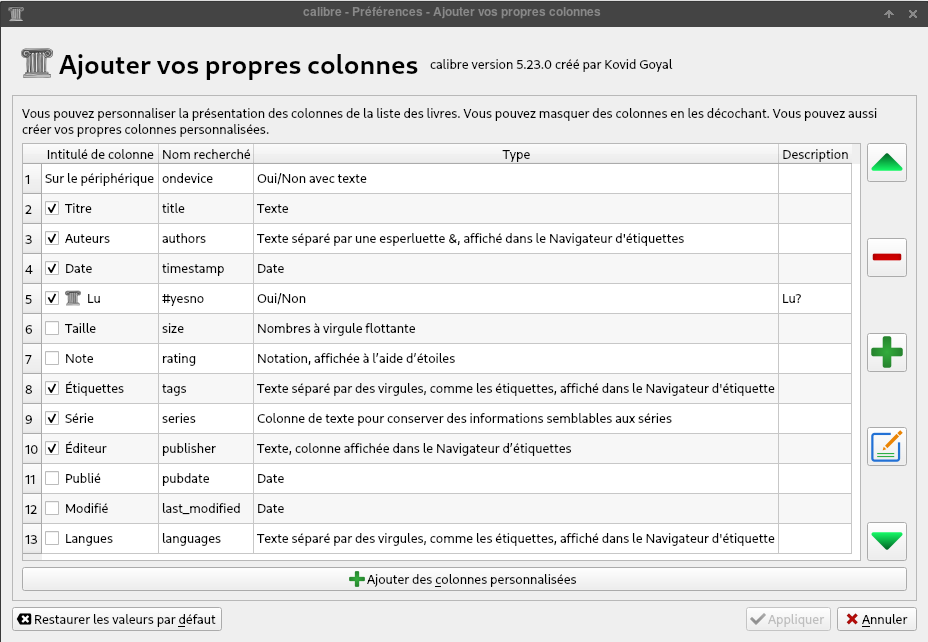
Task: Toggle the Note column checkbox
Action: [x=52, y=358]
